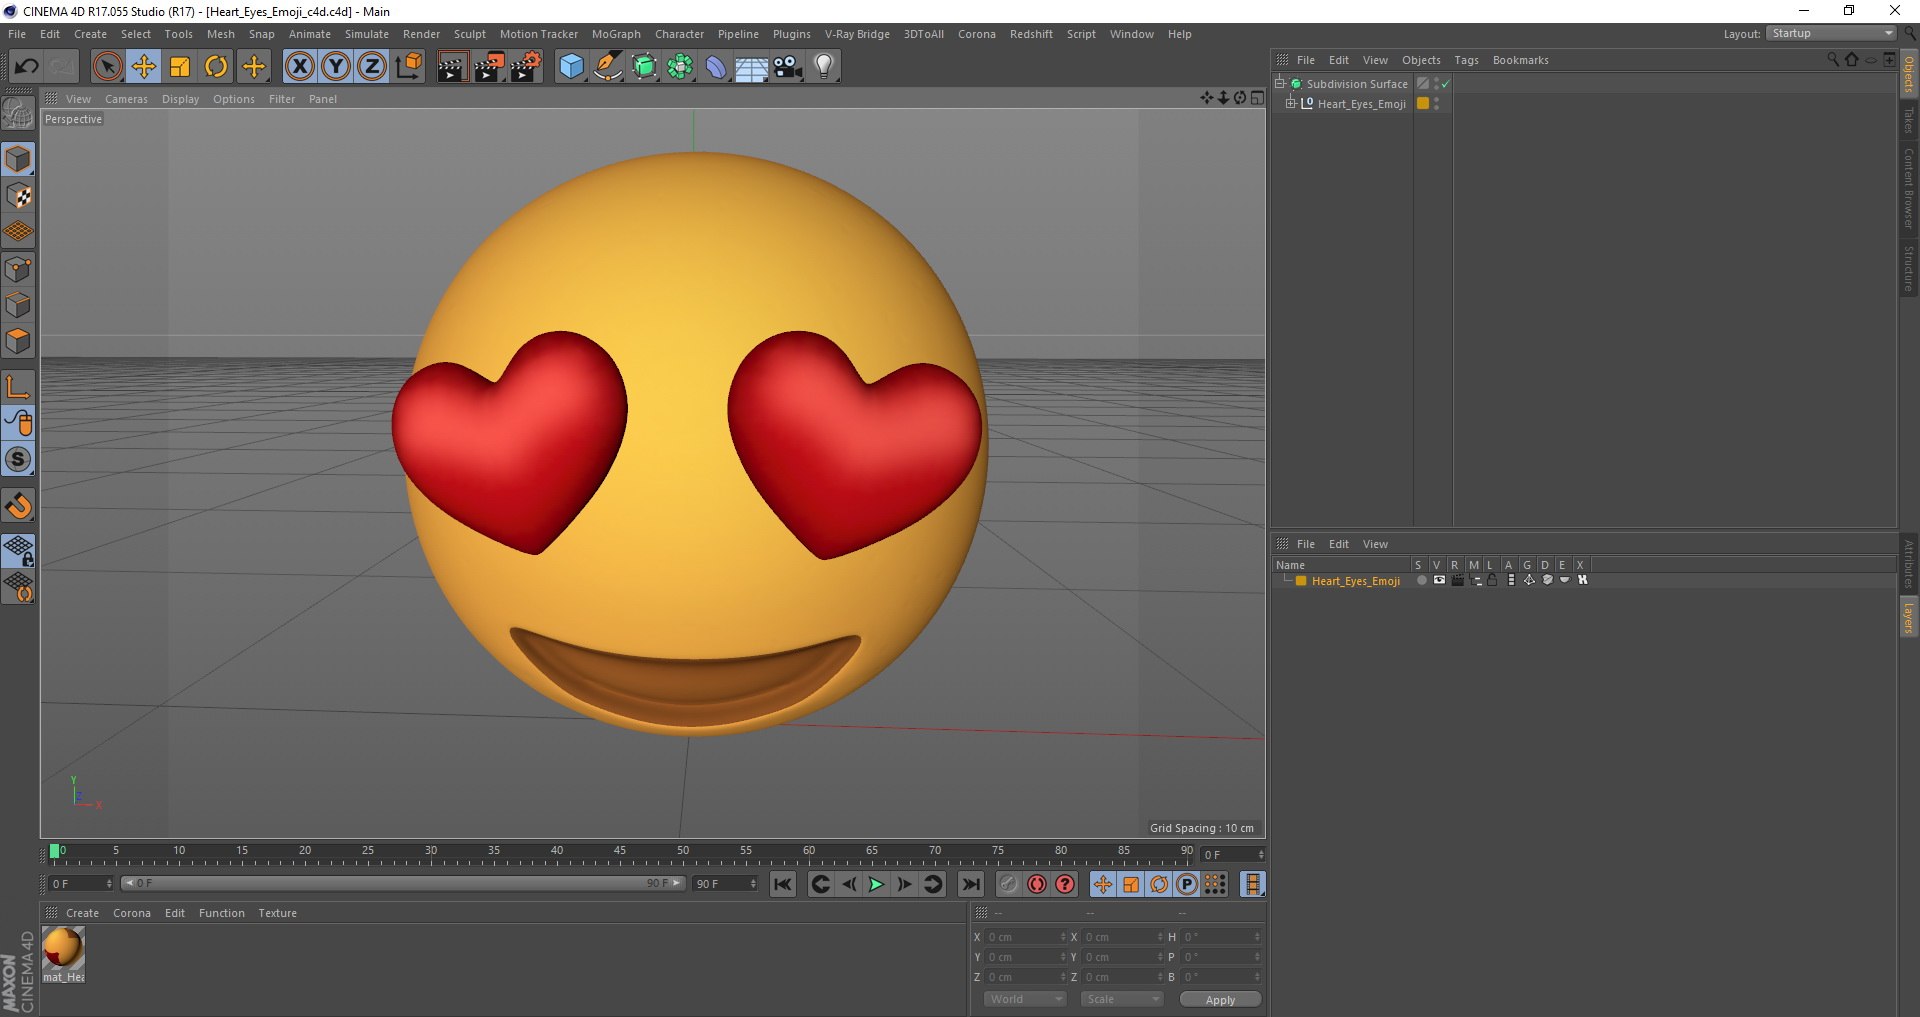Click the Locked Workplane icon
Image resolution: width=1920 pixels, height=1017 pixels.
pyautogui.click(x=18, y=551)
